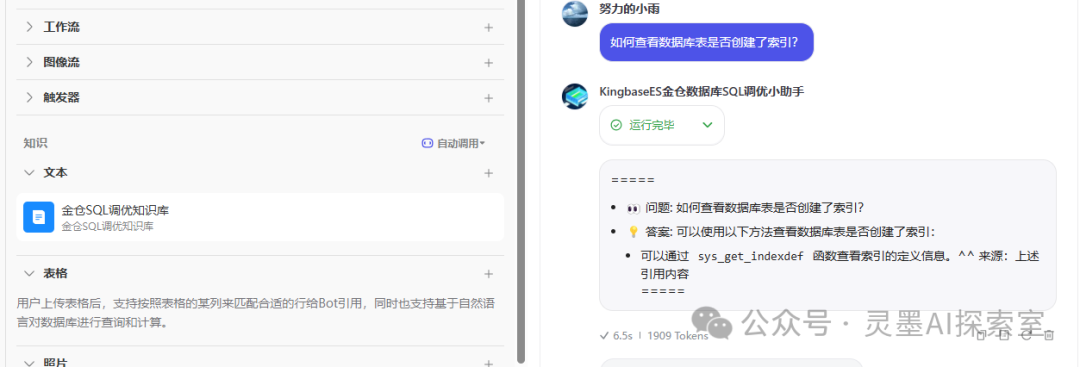The height and width of the screenshot is (367, 1080).
Task: Click the 答案 line in the bot answer
Action: 781,232
